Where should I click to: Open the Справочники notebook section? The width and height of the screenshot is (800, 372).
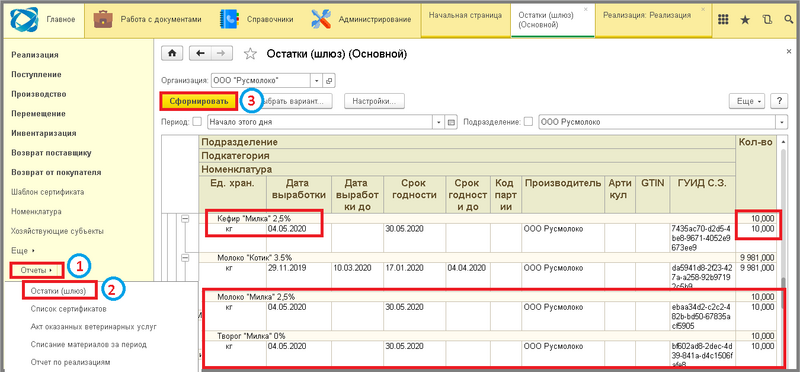(256, 19)
